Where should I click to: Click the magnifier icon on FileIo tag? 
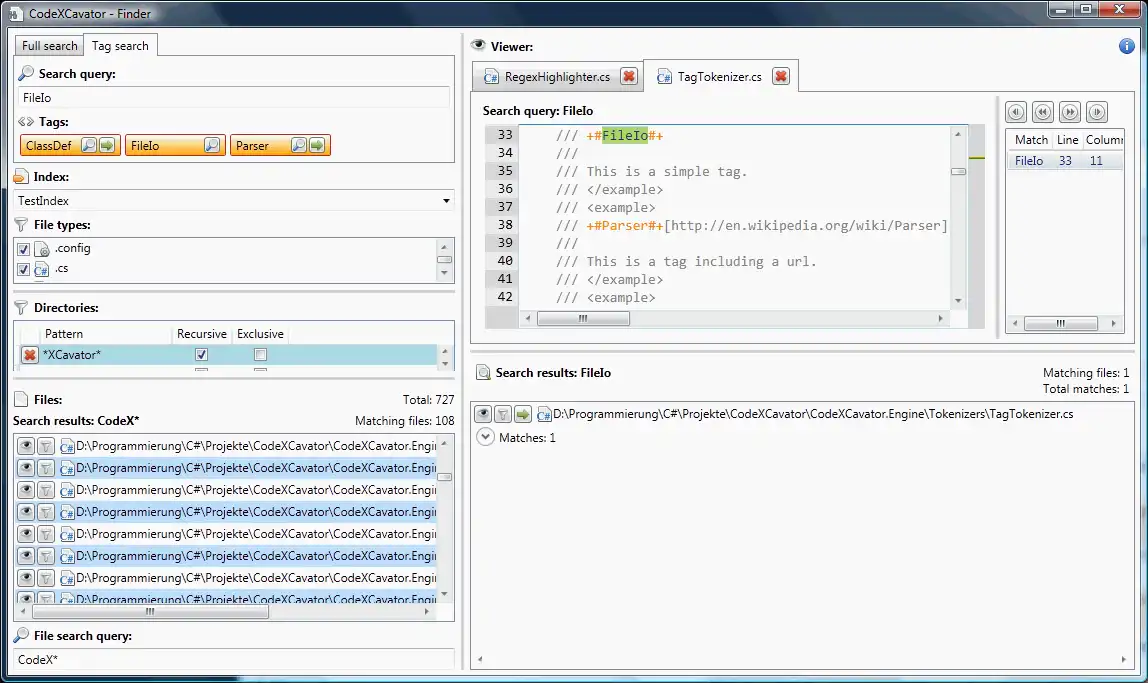click(x=212, y=146)
